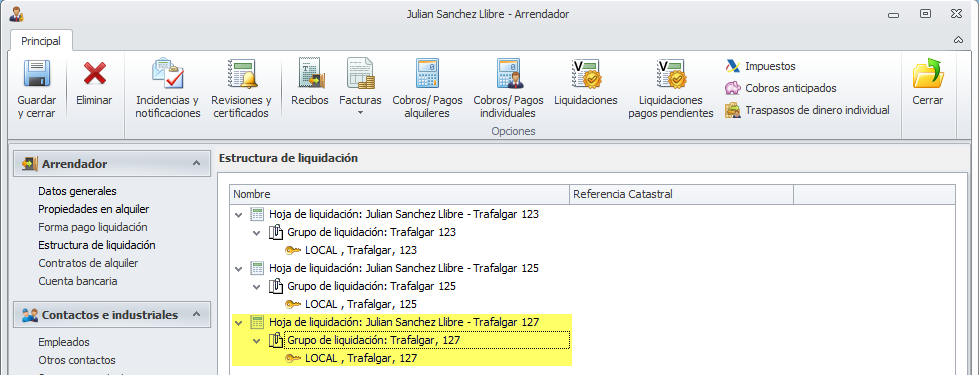
Task: Select LOCAL, Trafalgar, 127 row
Action: [x=361, y=359]
